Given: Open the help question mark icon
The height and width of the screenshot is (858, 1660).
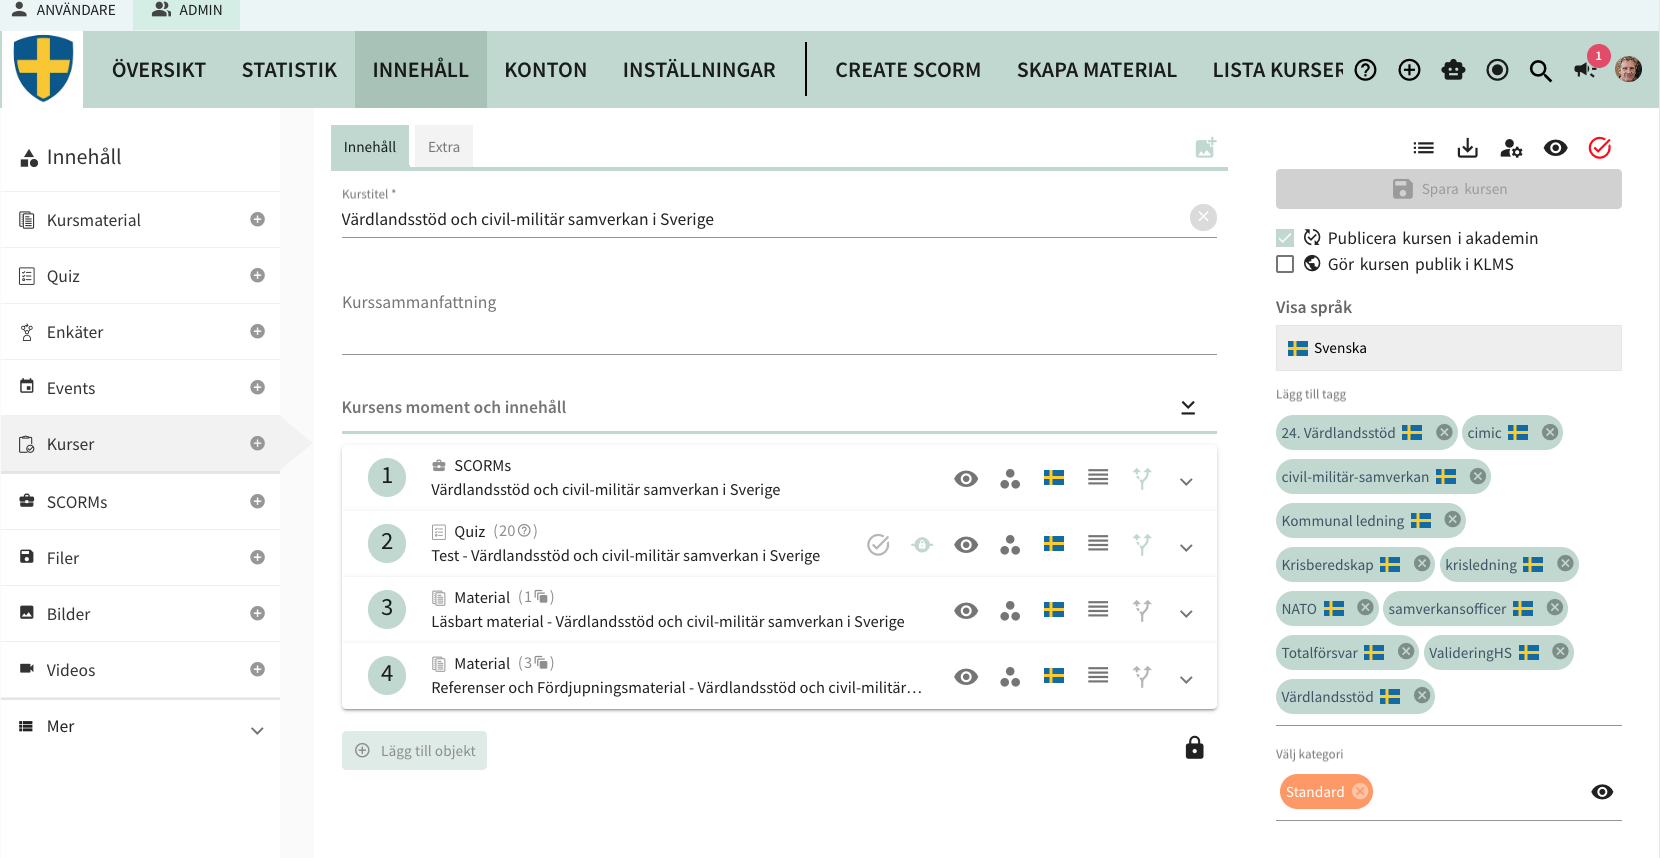Looking at the screenshot, I should 1365,70.
